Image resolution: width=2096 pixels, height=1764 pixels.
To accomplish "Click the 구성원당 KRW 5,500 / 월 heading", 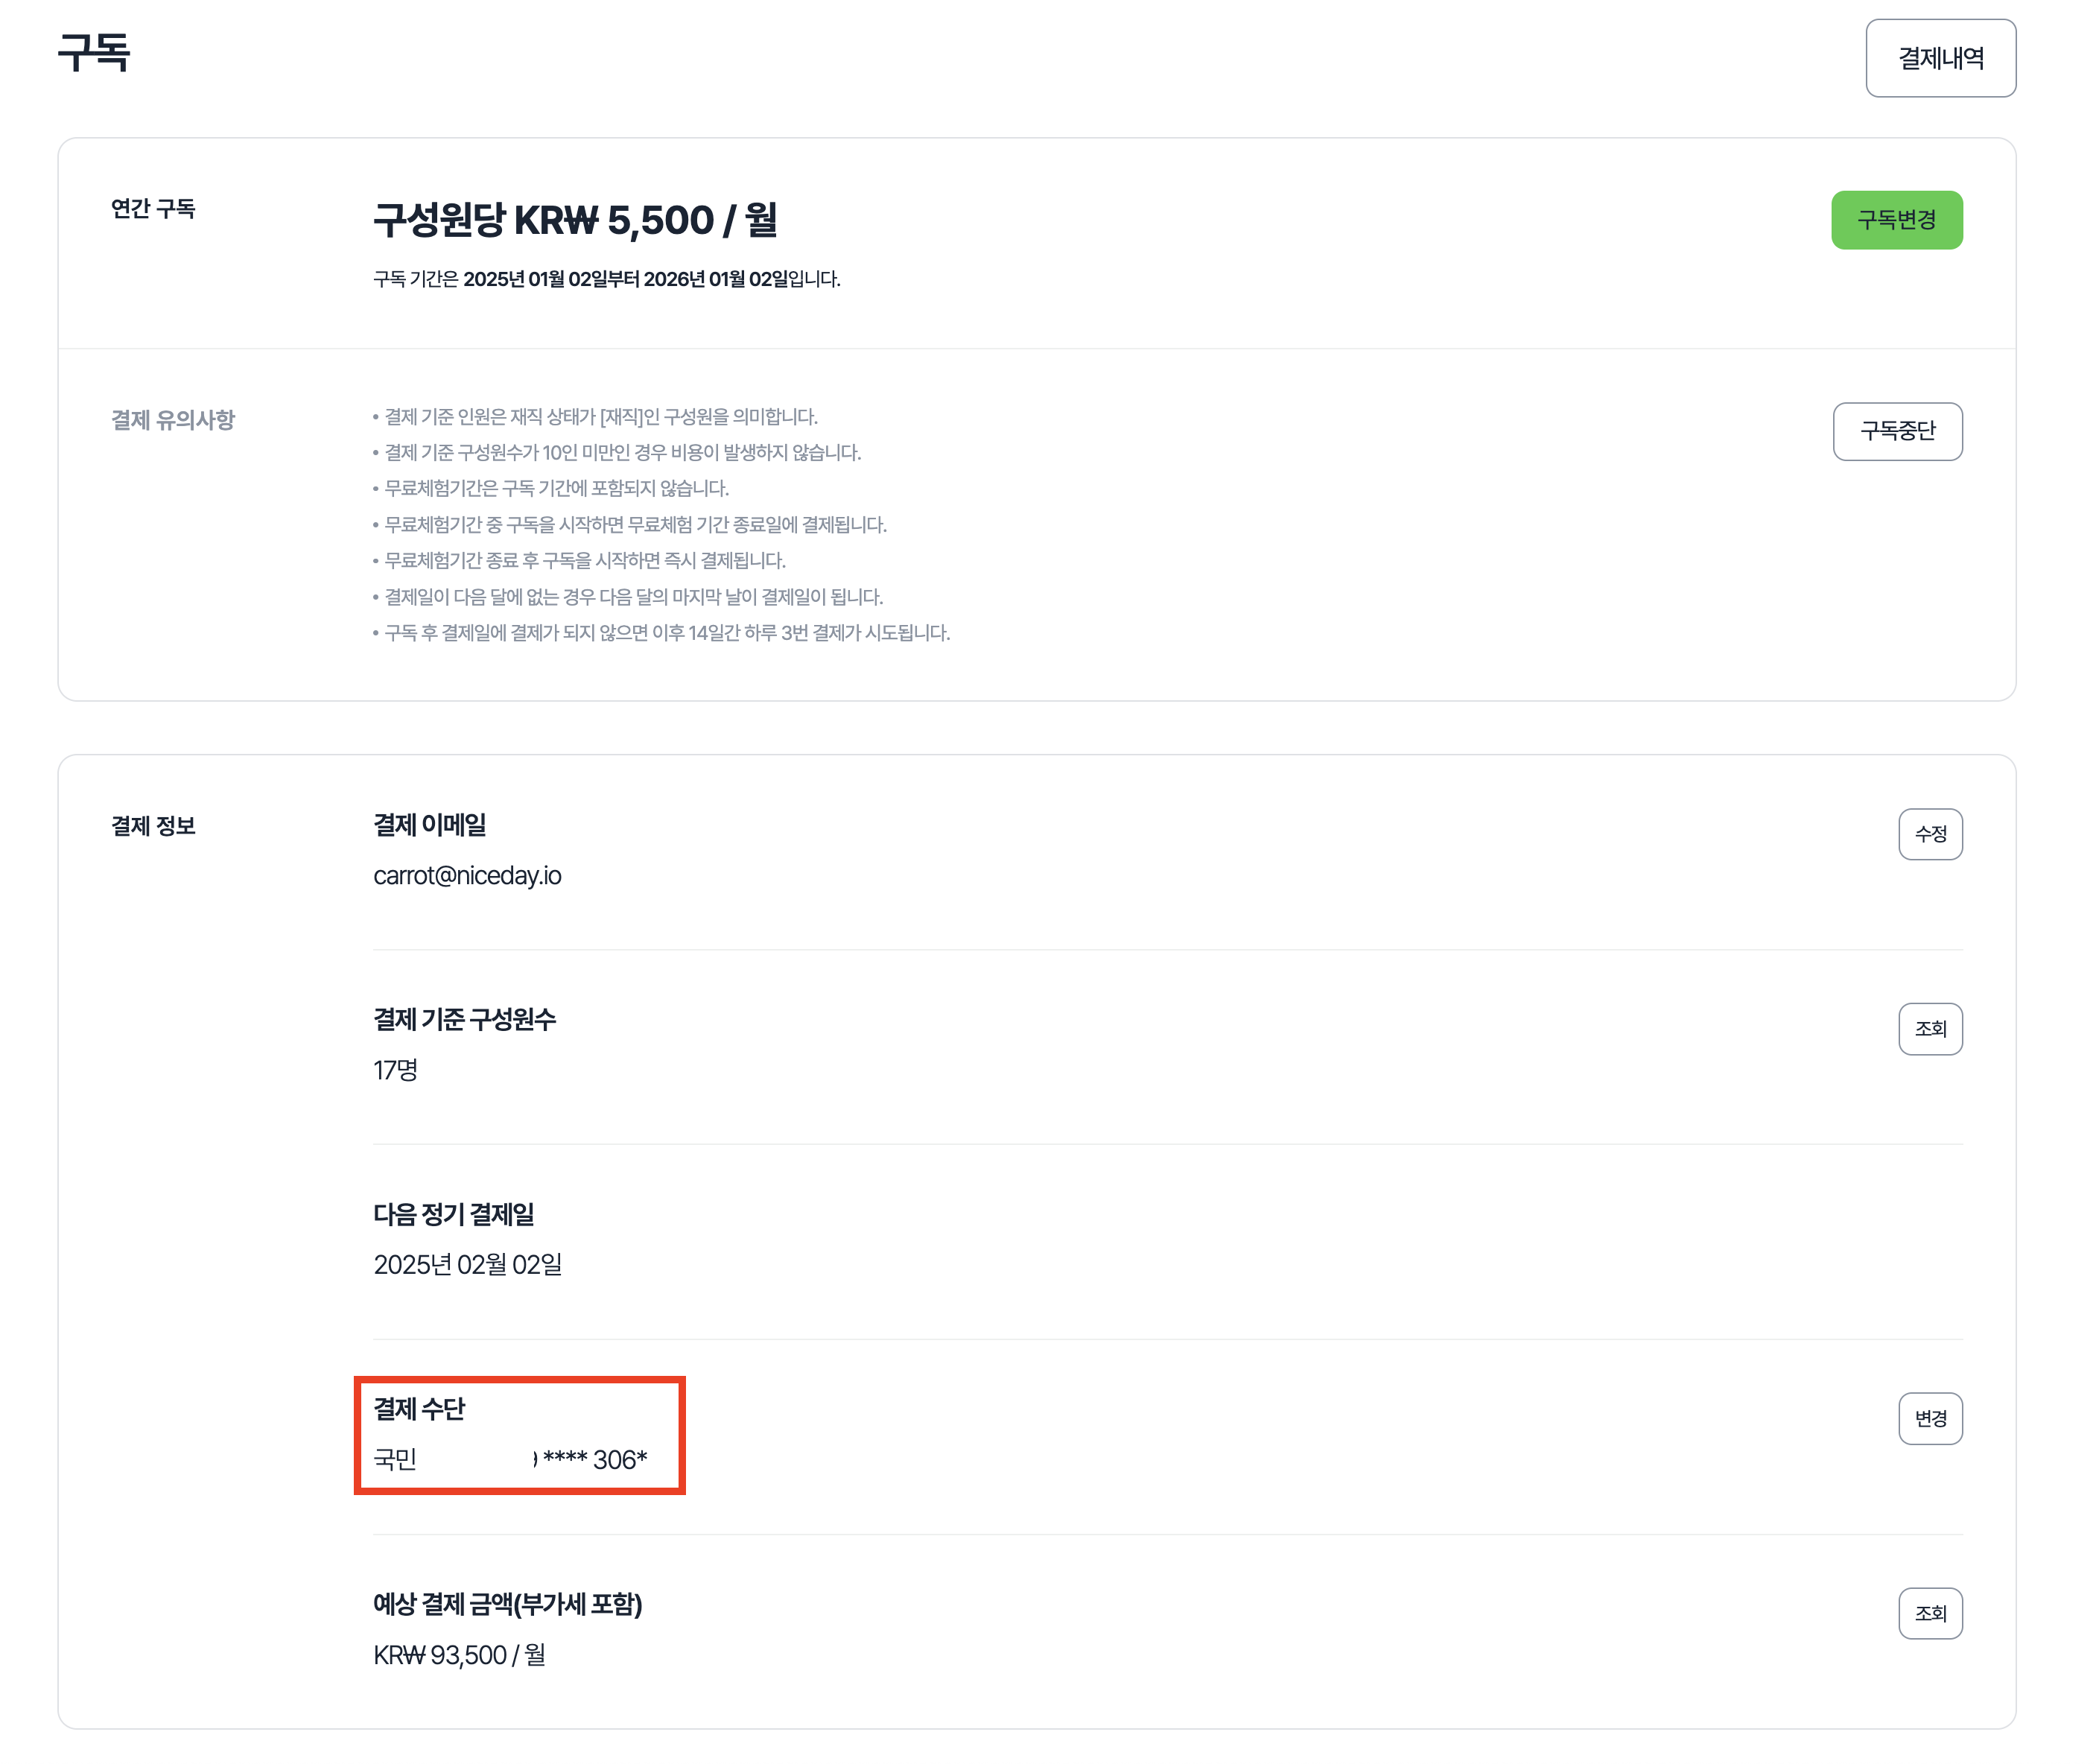I will [575, 220].
